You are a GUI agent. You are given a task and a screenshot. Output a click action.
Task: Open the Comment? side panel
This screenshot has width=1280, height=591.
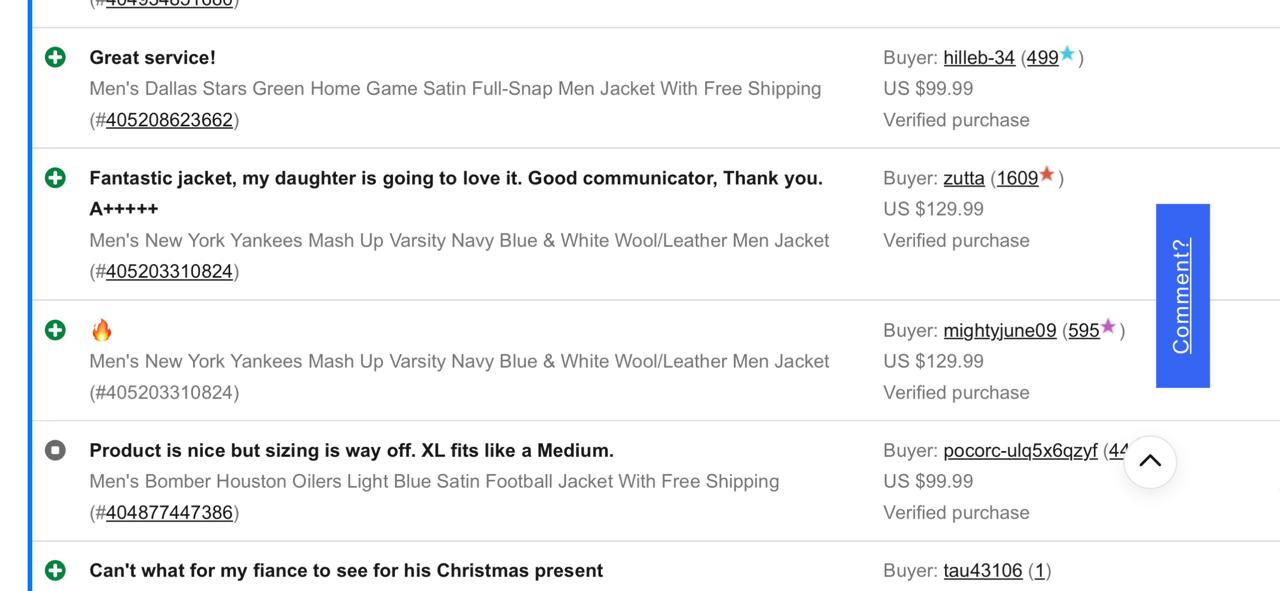pos(1182,296)
